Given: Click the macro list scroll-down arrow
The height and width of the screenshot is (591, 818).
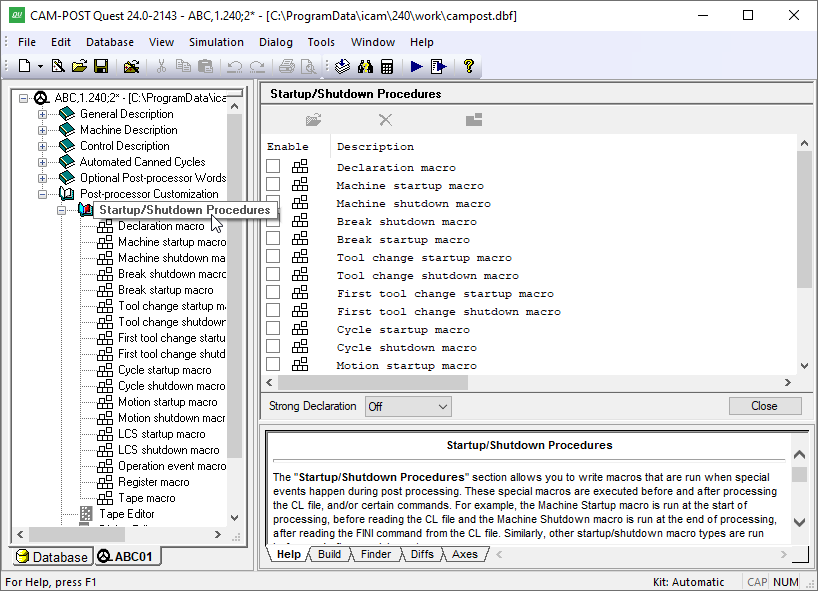Looking at the screenshot, I should (804, 366).
